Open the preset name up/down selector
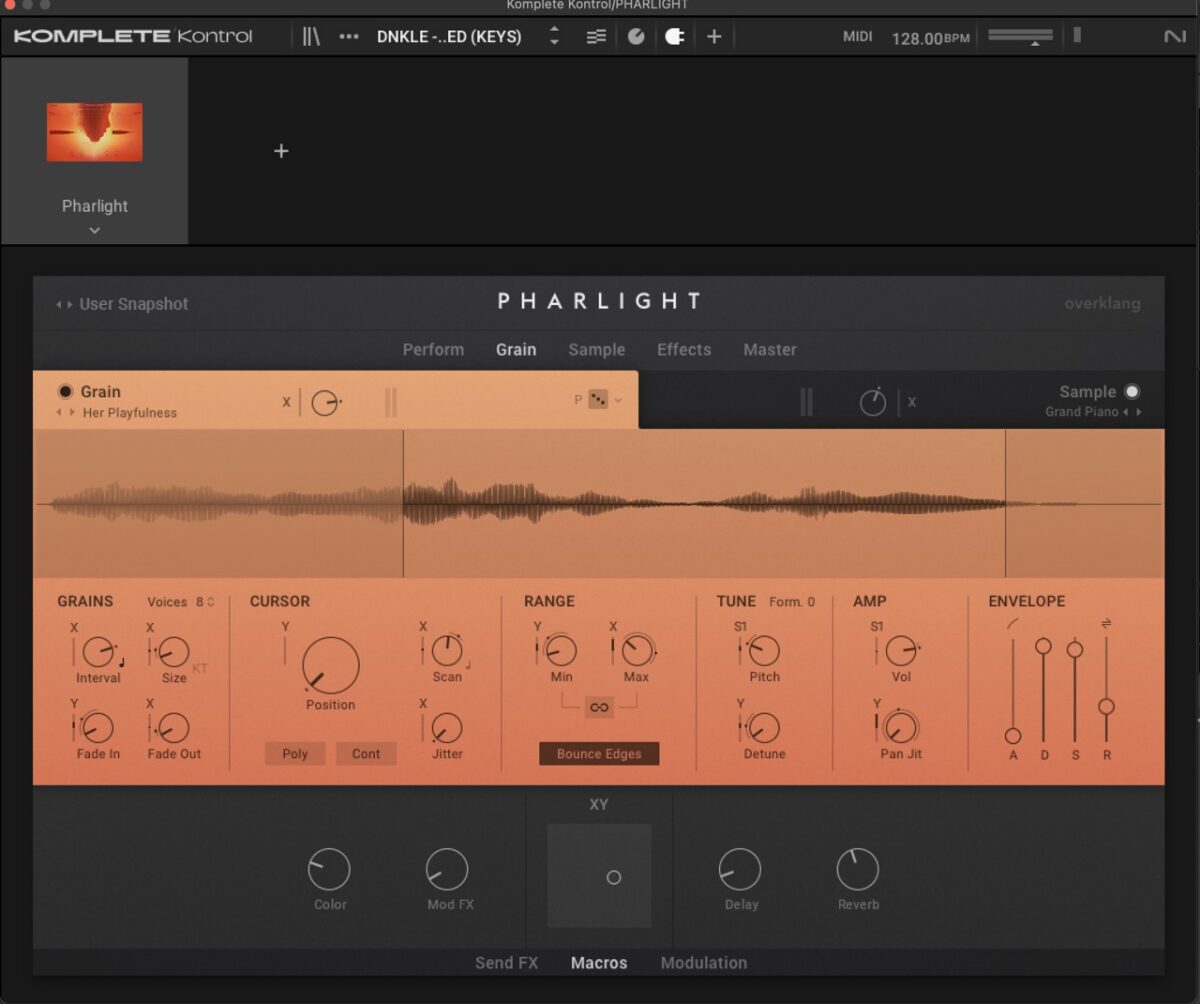Viewport: 1200px width, 1004px height. (x=554, y=37)
